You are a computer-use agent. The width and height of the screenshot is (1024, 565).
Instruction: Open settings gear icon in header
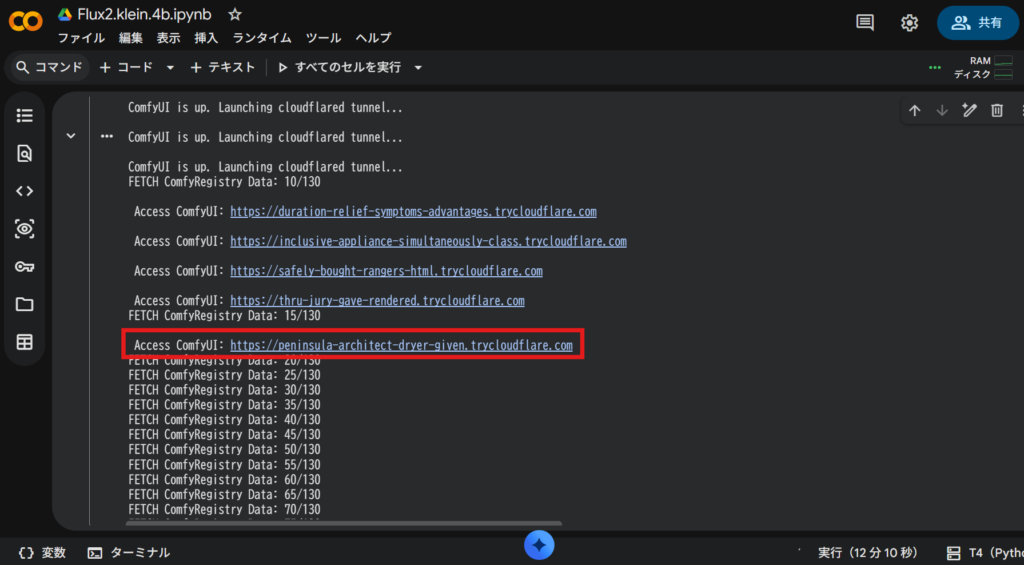(909, 22)
